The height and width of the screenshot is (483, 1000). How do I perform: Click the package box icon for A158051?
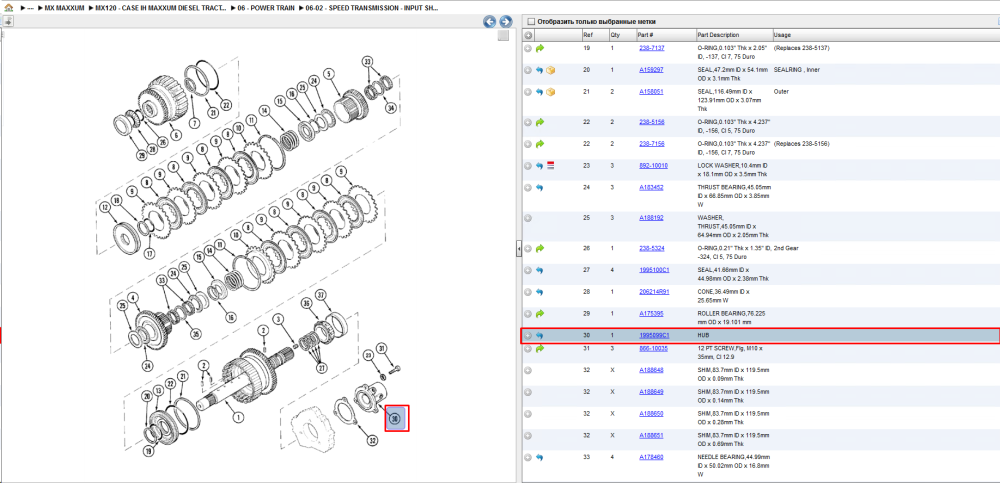pos(550,92)
